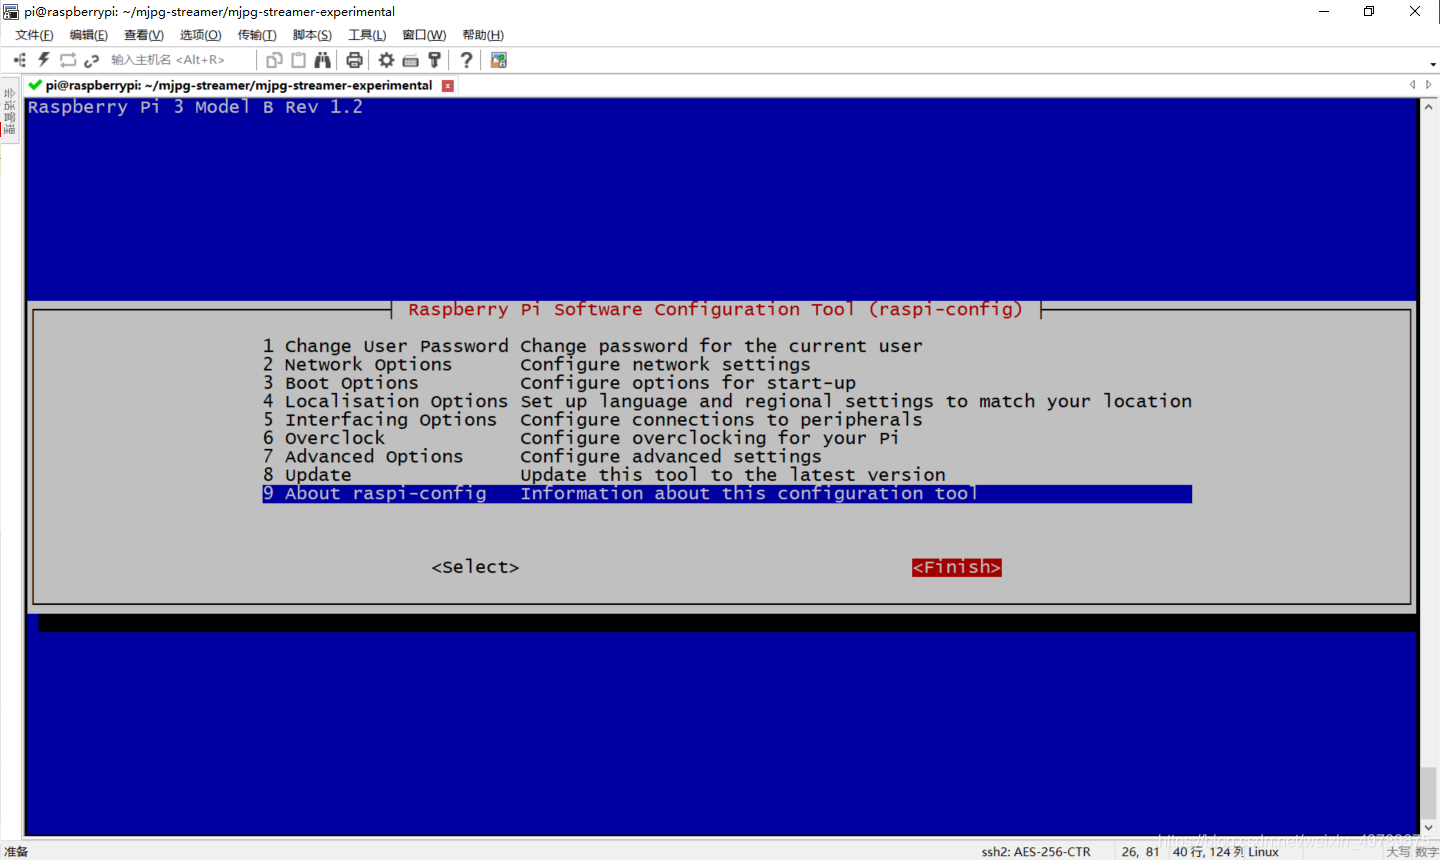Expand the collapsed session manager side panel
The height and width of the screenshot is (860, 1440).
point(9,111)
